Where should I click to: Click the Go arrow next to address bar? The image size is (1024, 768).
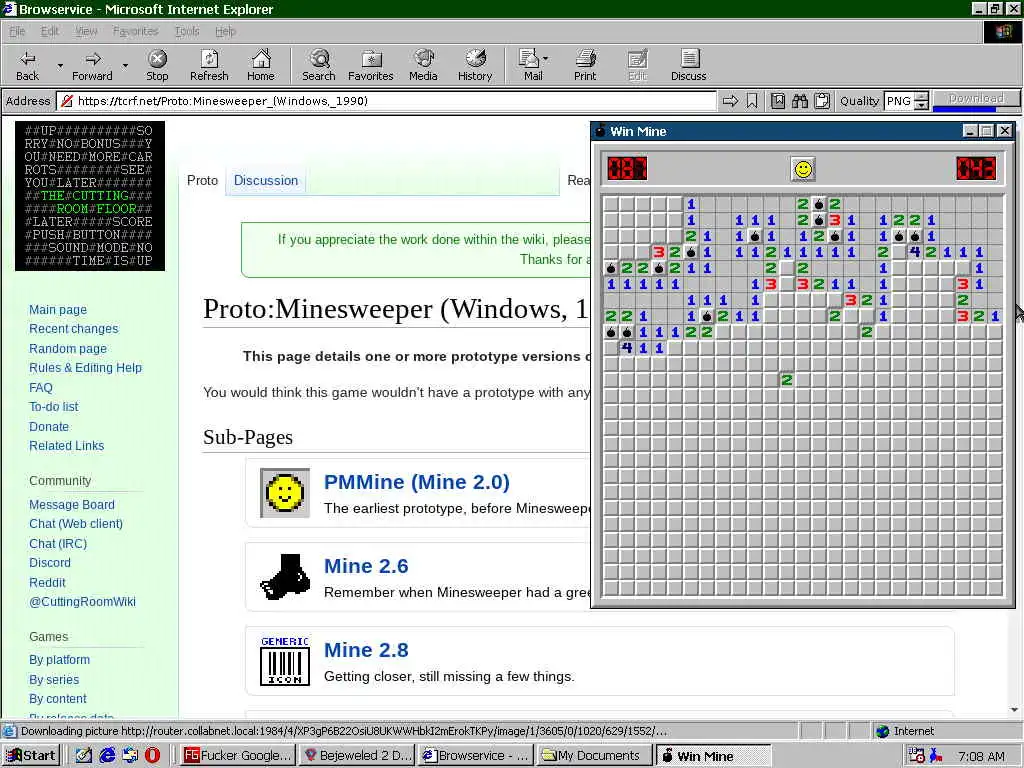[730, 101]
